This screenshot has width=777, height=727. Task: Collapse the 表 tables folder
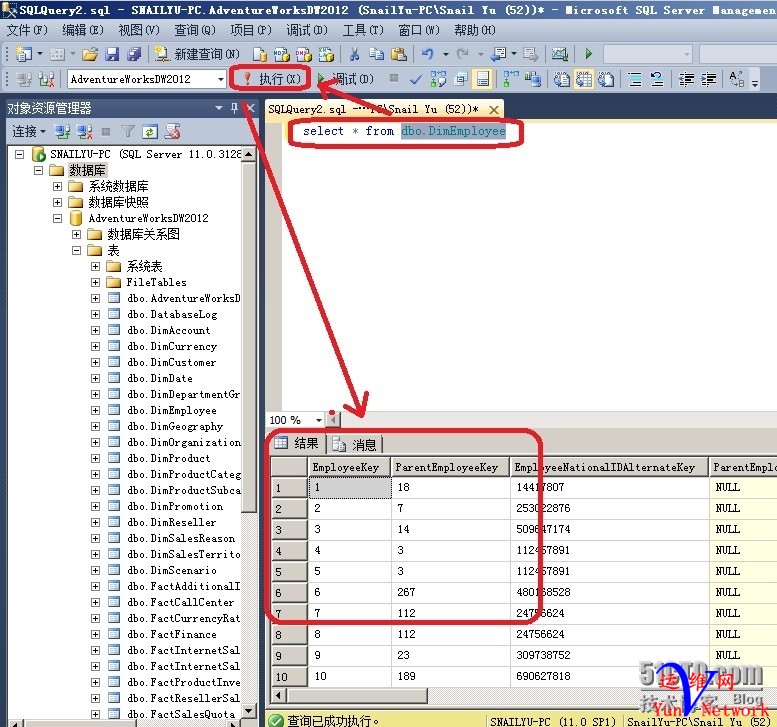coord(76,250)
